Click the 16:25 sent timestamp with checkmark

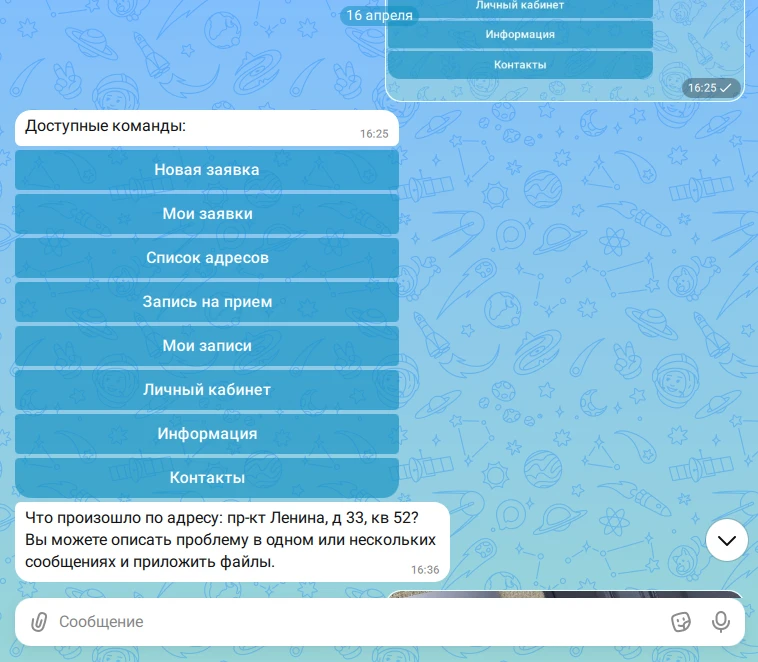point(711,88)
